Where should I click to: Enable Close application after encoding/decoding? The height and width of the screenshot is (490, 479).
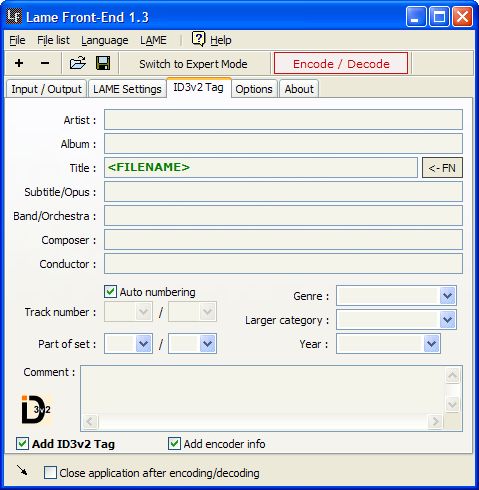click(50, 472)
